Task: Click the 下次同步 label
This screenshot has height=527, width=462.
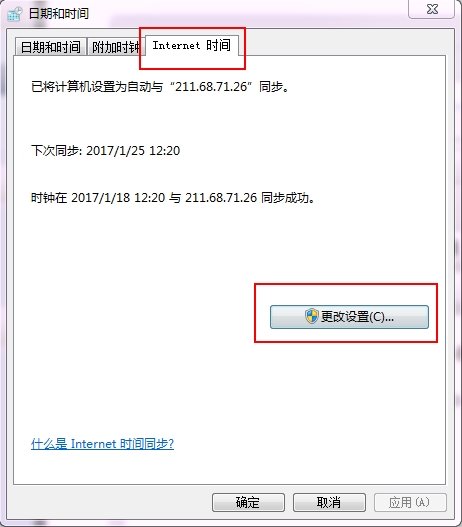Action: (x=56, y=151)
